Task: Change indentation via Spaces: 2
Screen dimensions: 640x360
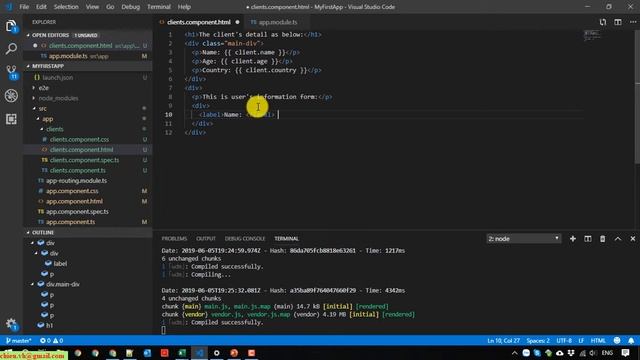Action: pyautogui.click(x=538, y=340)
